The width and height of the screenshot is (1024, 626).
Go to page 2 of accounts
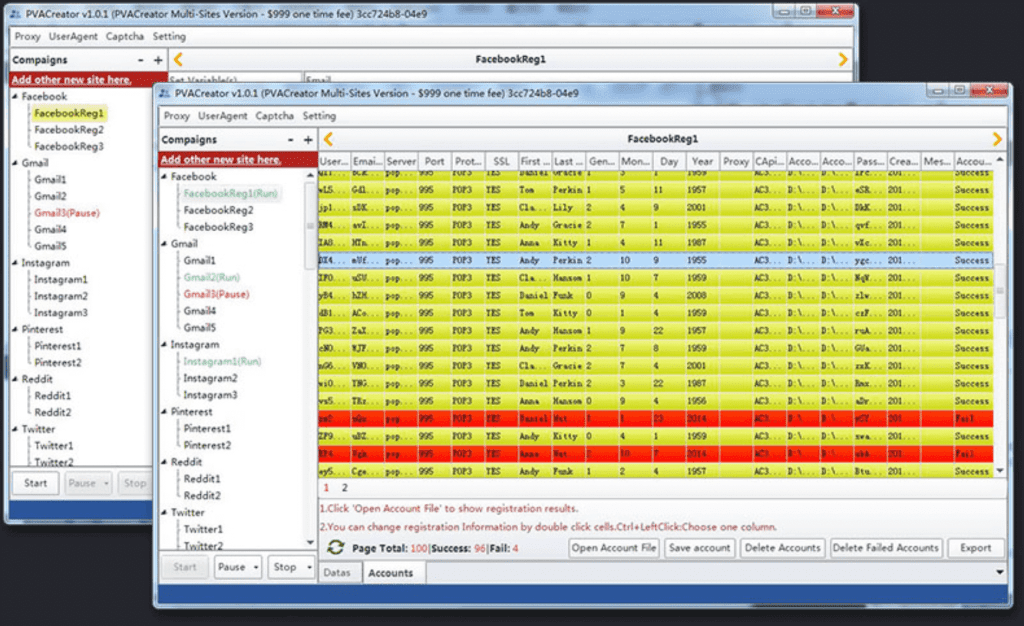click(344, 488)
